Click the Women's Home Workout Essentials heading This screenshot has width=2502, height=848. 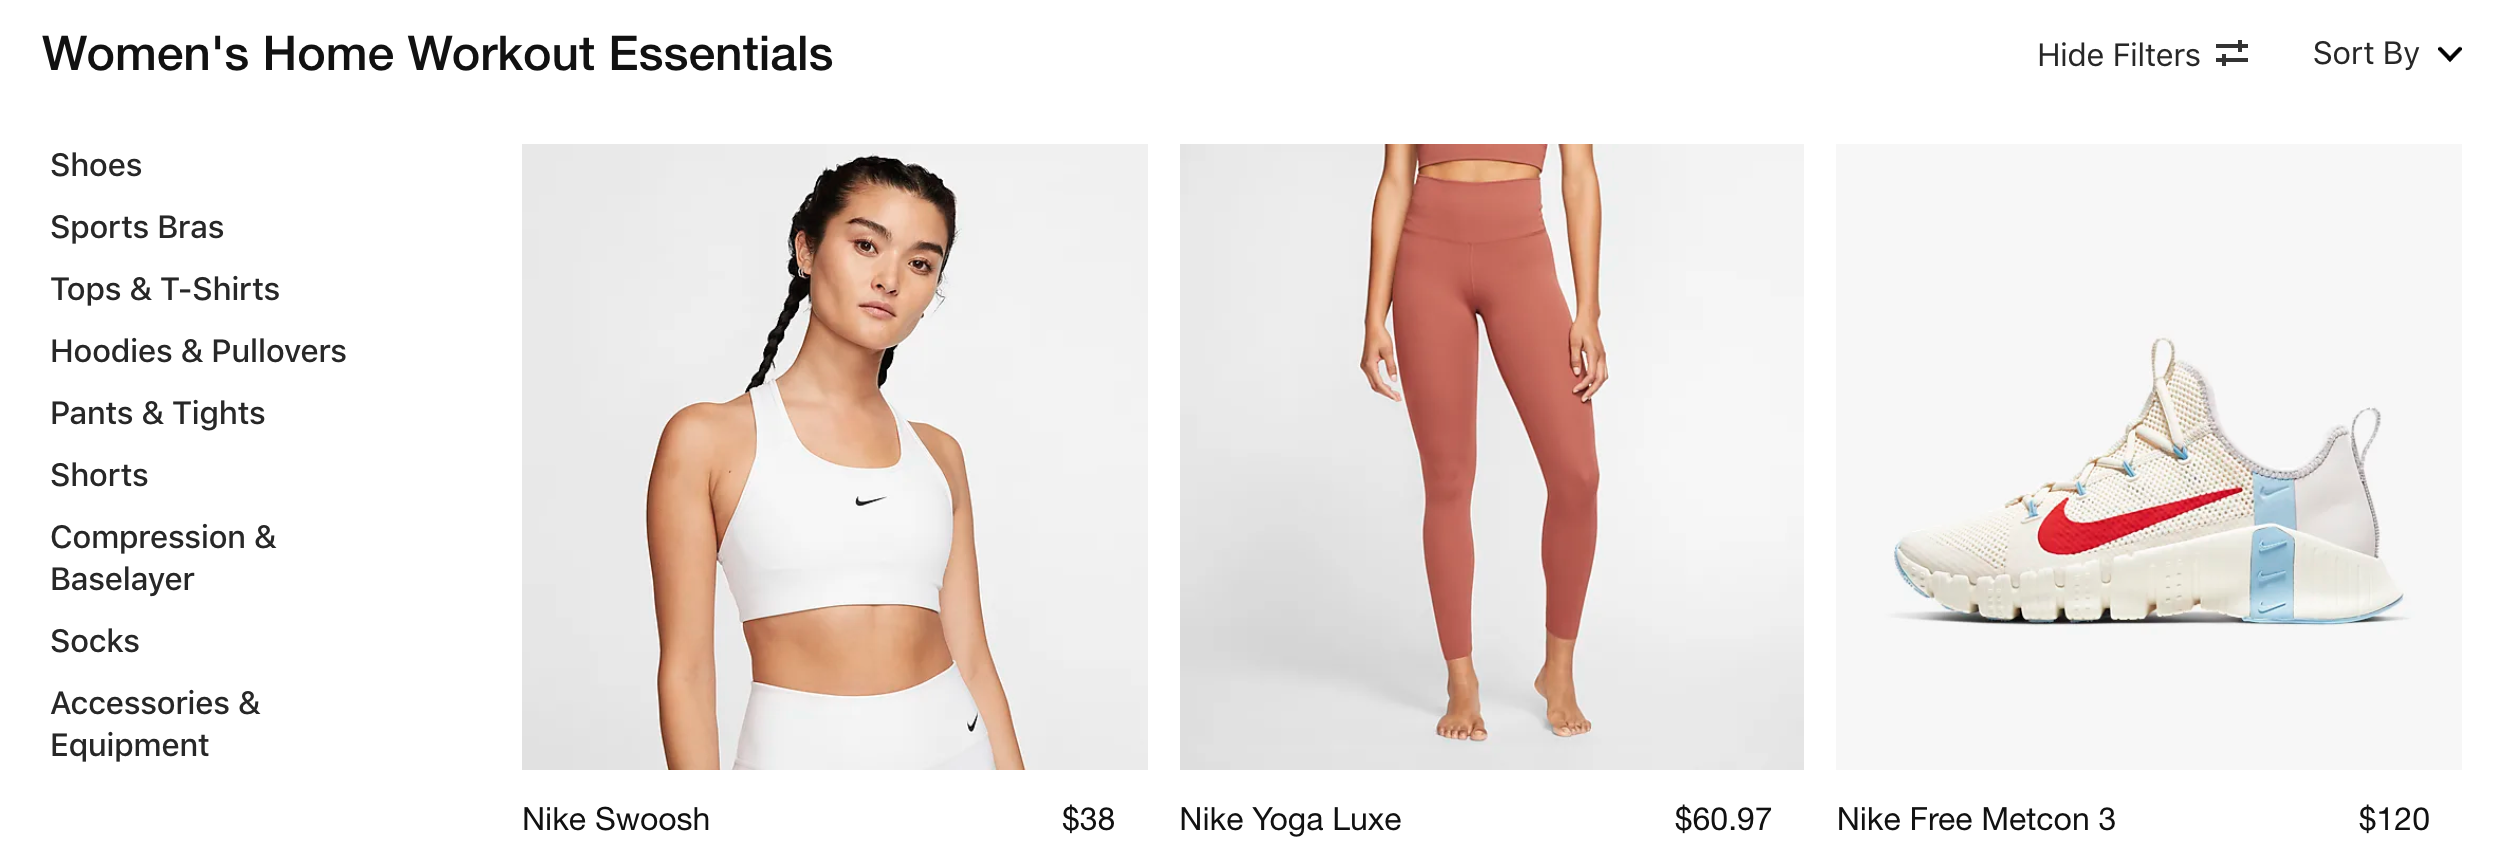(x=437, y=54)
